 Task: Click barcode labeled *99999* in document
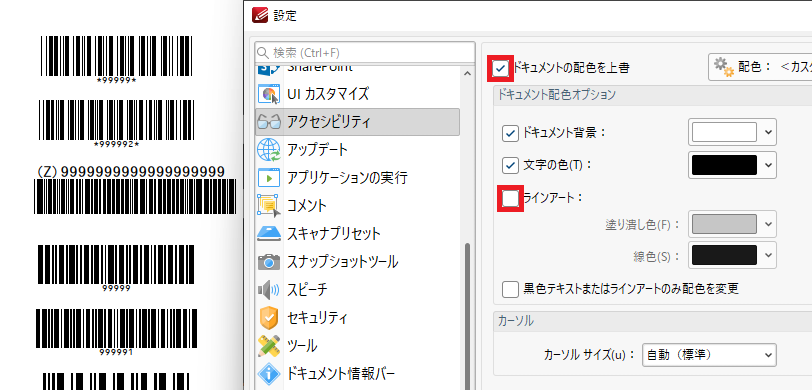(117, 56)
